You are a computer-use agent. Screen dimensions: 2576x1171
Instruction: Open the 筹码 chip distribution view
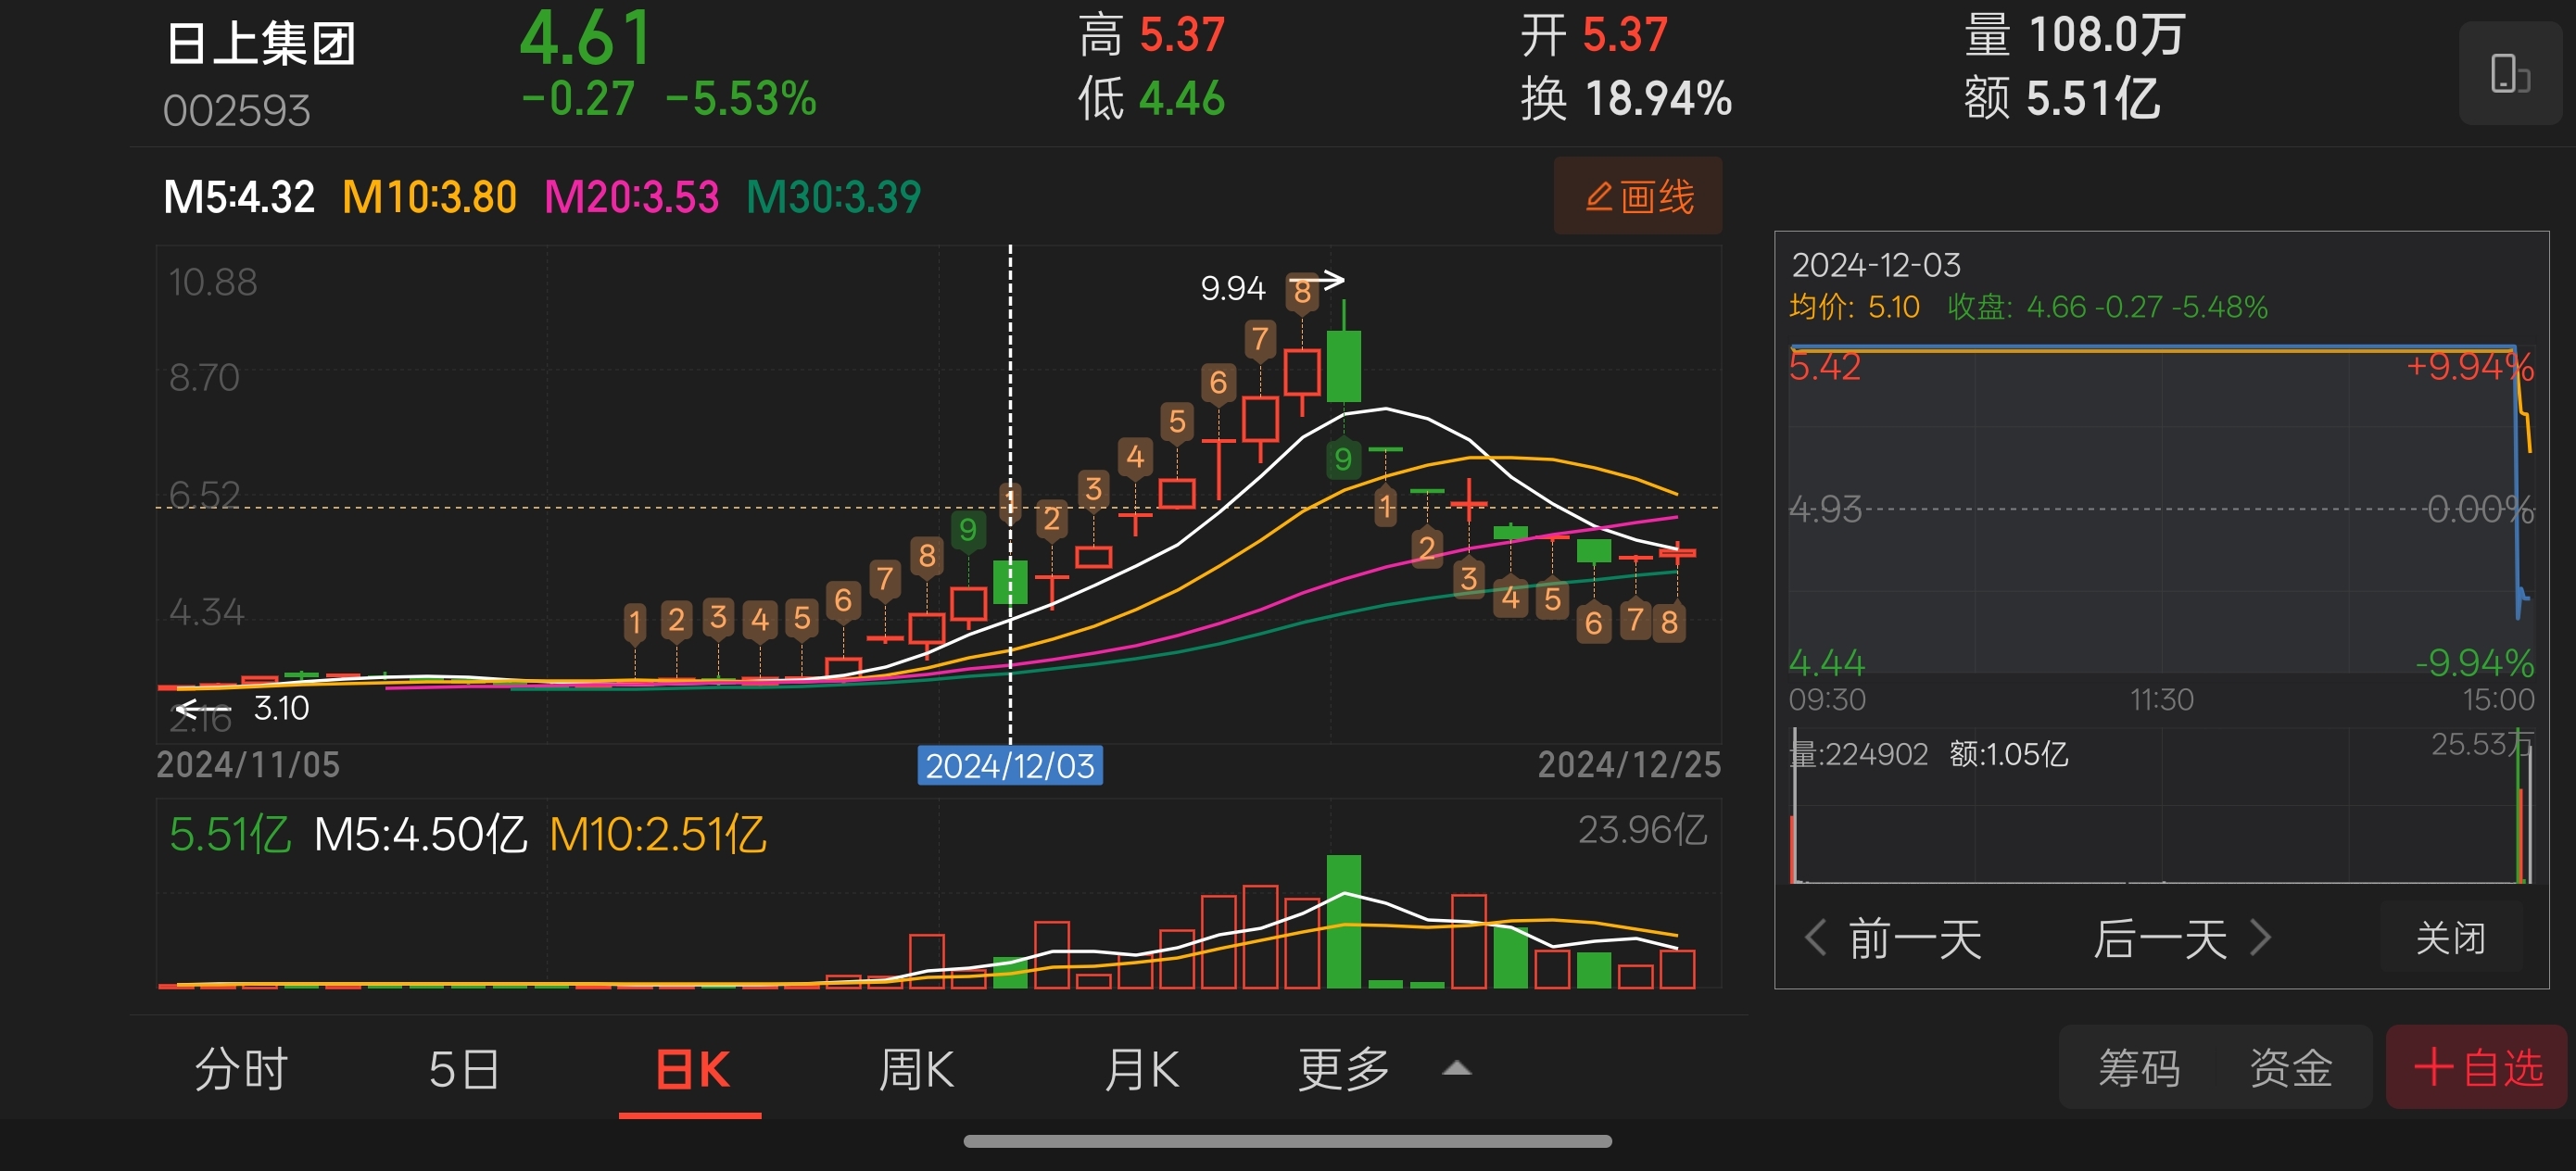pos(2138,1068)
